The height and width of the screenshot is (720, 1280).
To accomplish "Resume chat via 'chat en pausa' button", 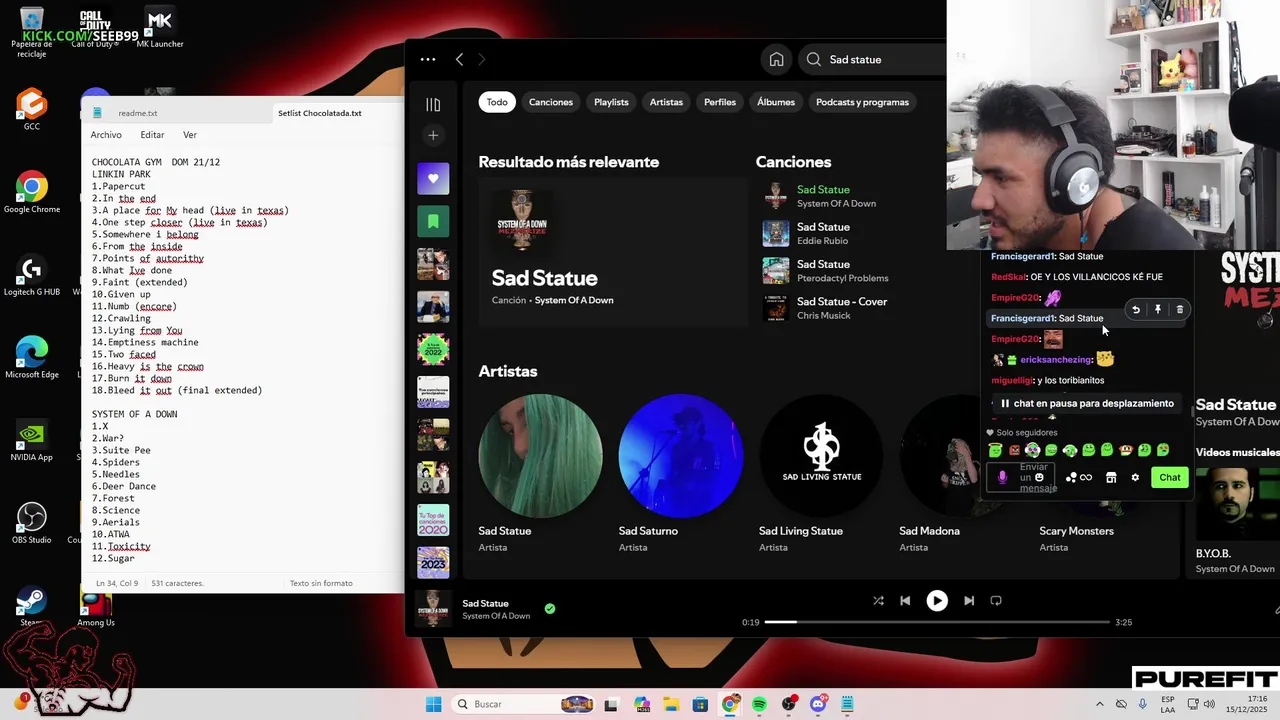I will [x=1086, y=404].
